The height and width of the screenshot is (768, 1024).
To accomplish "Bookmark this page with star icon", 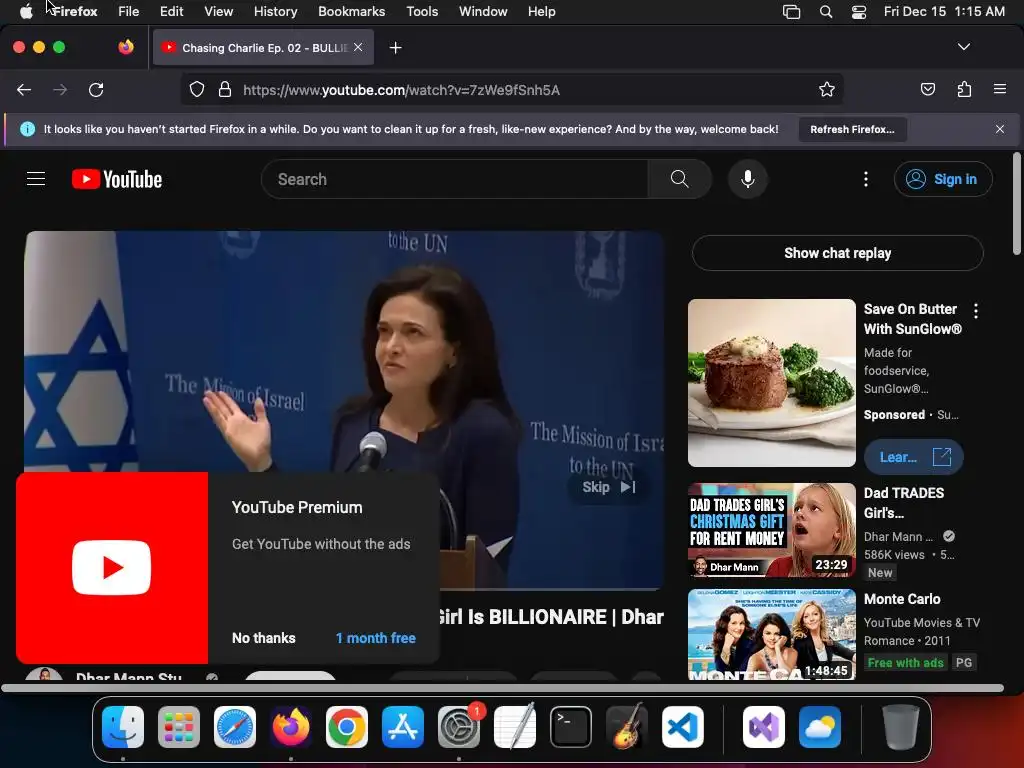I will point(827,89).
